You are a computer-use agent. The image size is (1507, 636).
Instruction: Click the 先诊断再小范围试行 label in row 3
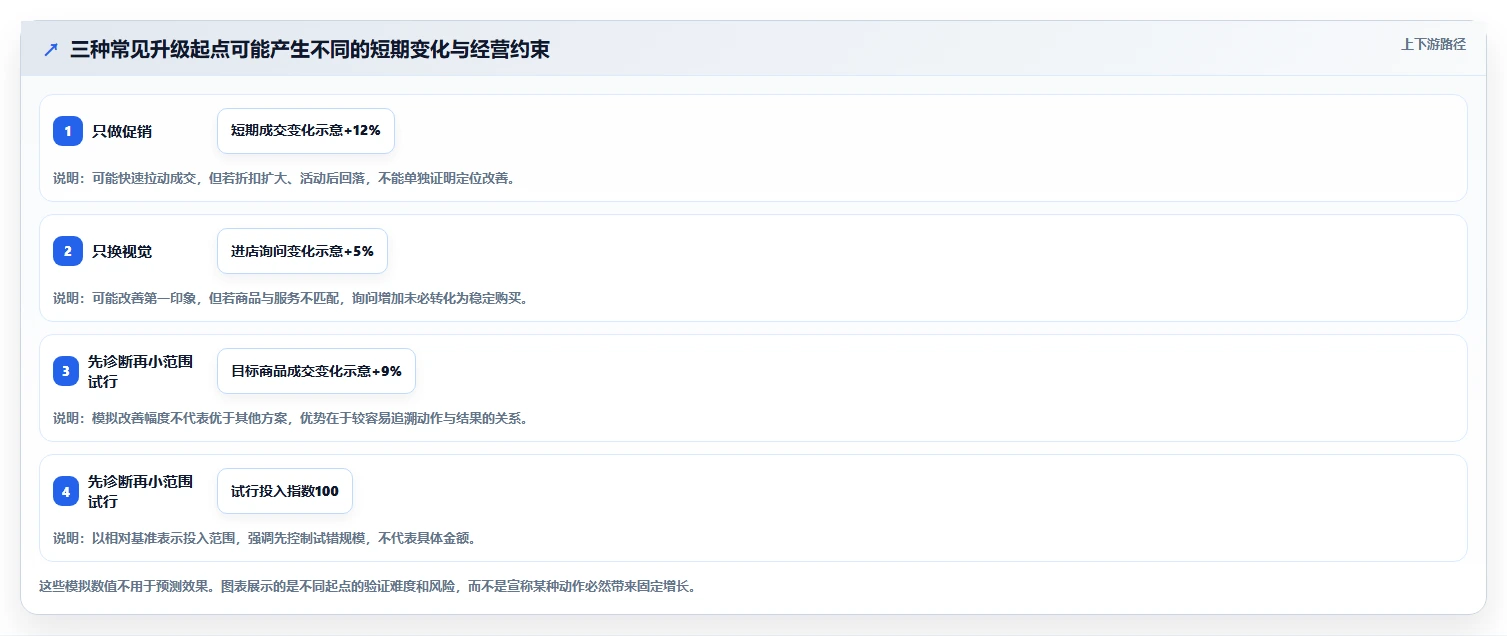click(x=140, y=371)
